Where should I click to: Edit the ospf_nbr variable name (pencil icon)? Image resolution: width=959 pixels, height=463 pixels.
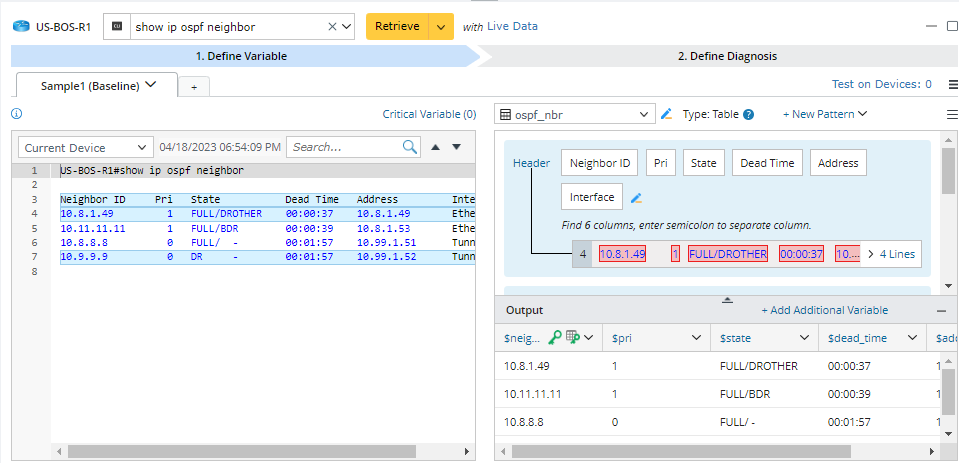click(x=667, y=114)
